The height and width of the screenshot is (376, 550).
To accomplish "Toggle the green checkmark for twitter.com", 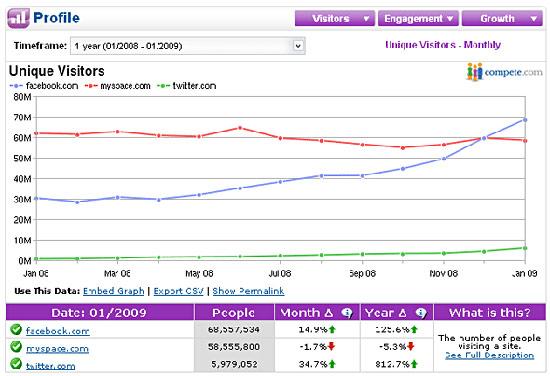I will pyautogui.click(x=16, y=363).
